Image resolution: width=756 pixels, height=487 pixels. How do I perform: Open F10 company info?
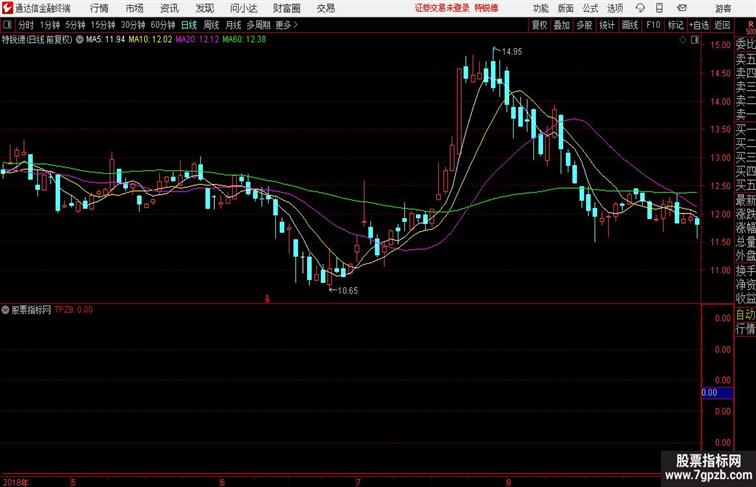(x=653, y=25)
